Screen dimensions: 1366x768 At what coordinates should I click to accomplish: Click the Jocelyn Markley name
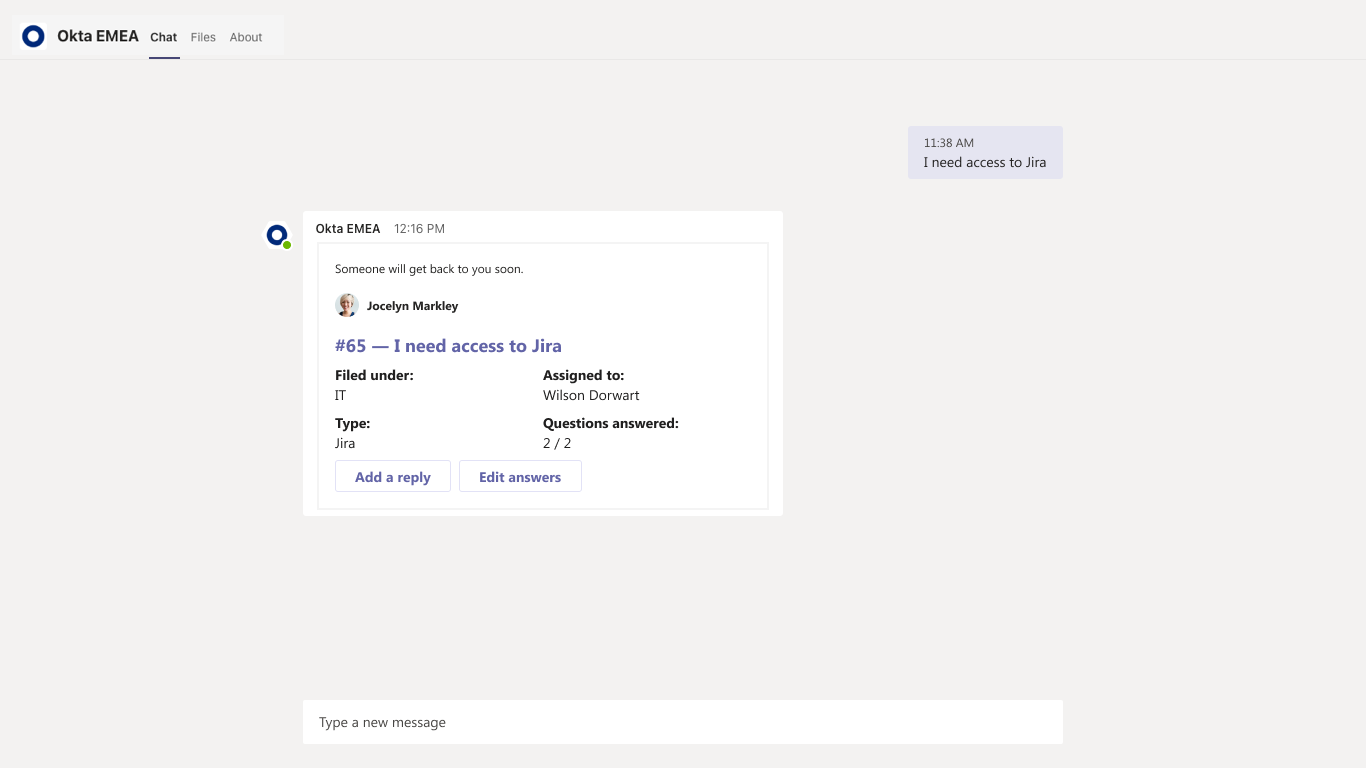tap(412, 306)
